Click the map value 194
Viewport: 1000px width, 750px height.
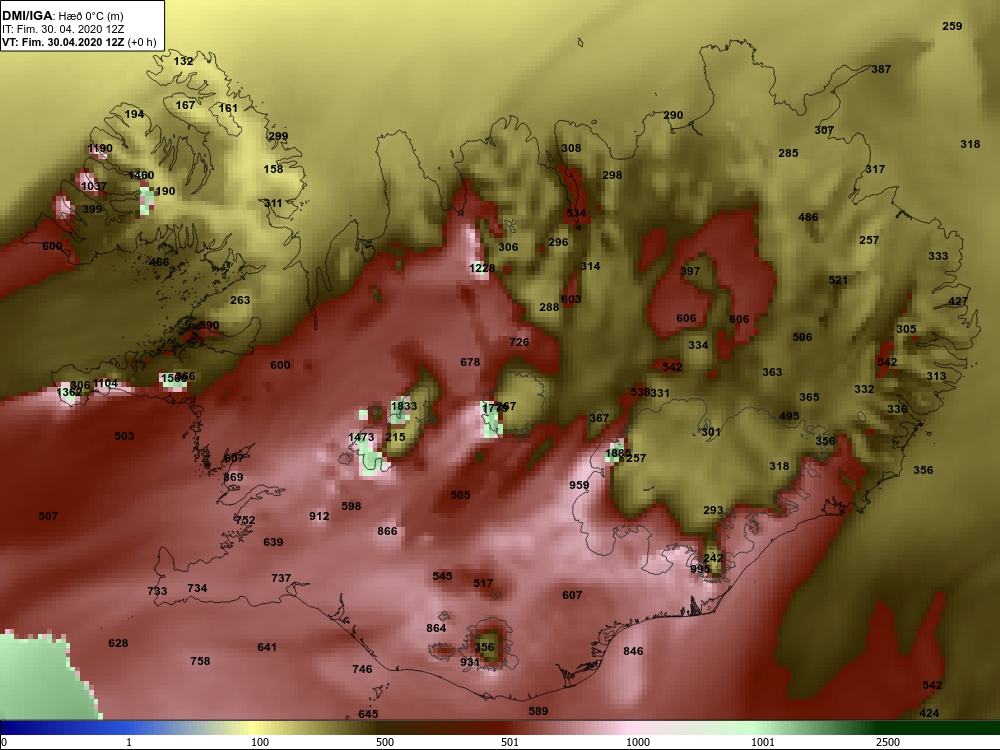click(134, 115)
